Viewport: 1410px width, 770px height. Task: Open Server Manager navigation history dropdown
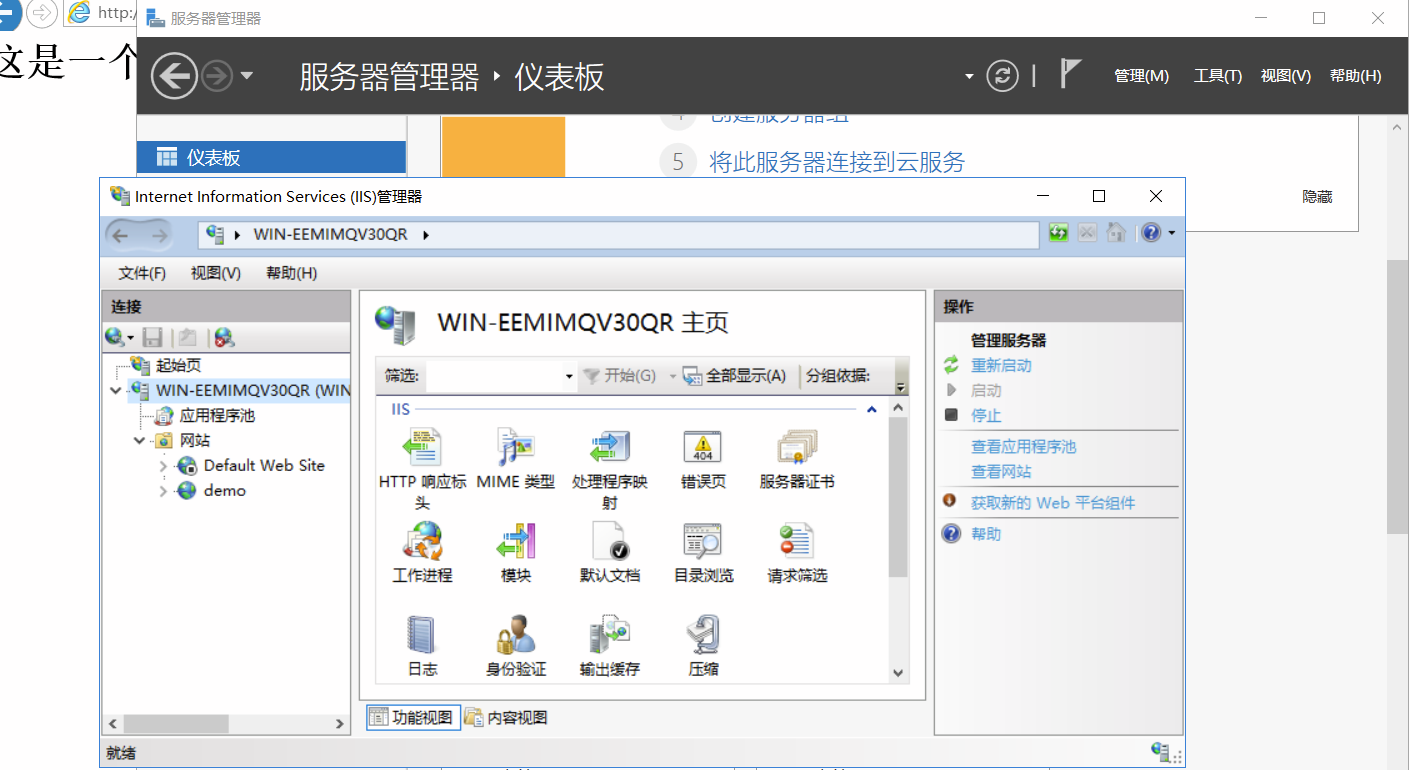(247, 76)
